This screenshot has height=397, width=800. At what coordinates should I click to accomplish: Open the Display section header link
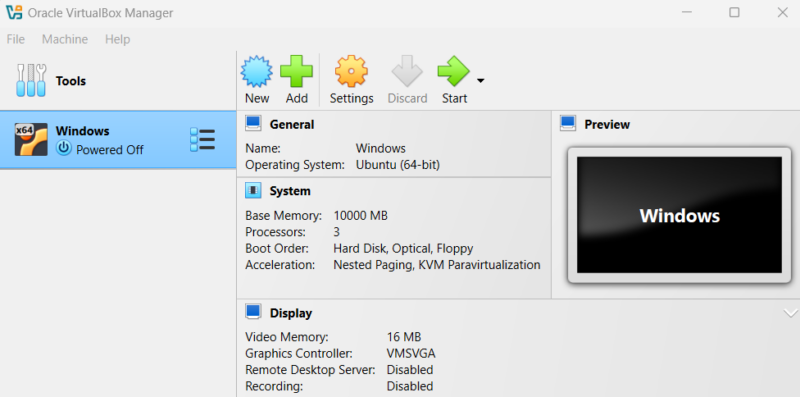(x=291, y=313)
